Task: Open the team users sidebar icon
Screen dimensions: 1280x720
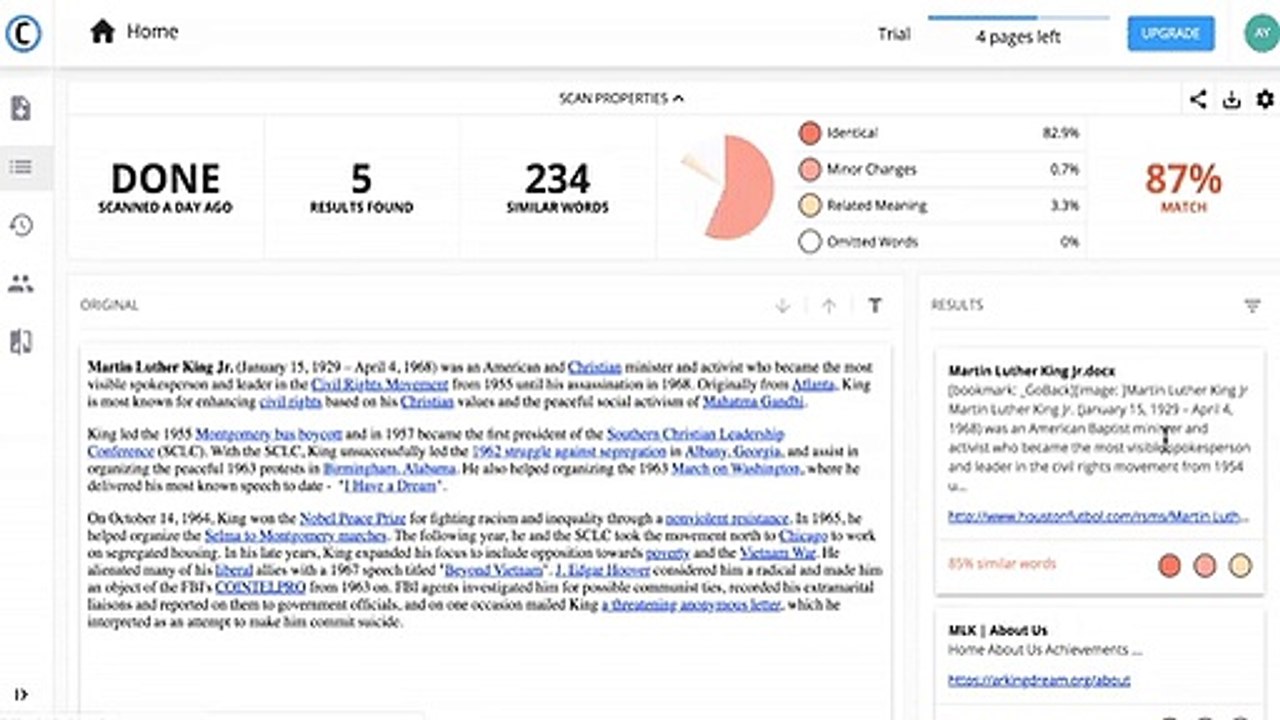Action: [x=21, y=284]
